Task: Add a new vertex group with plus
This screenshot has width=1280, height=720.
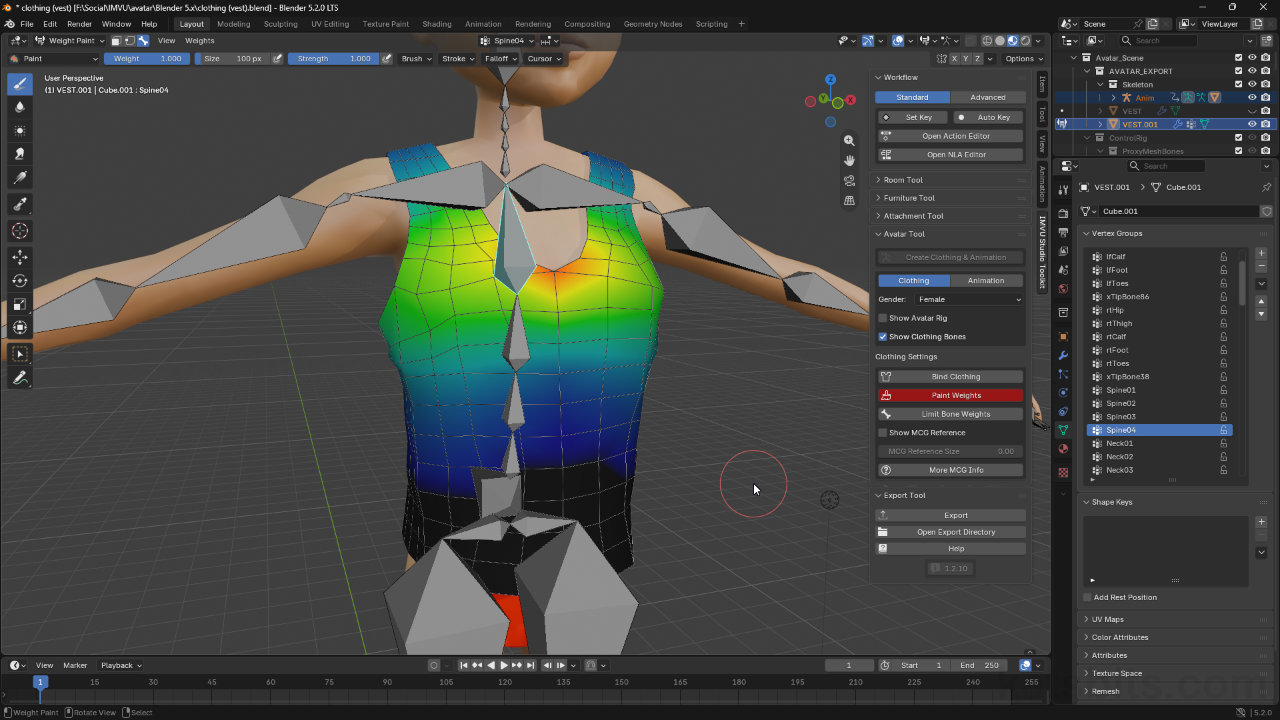Action: [1261, 254]
